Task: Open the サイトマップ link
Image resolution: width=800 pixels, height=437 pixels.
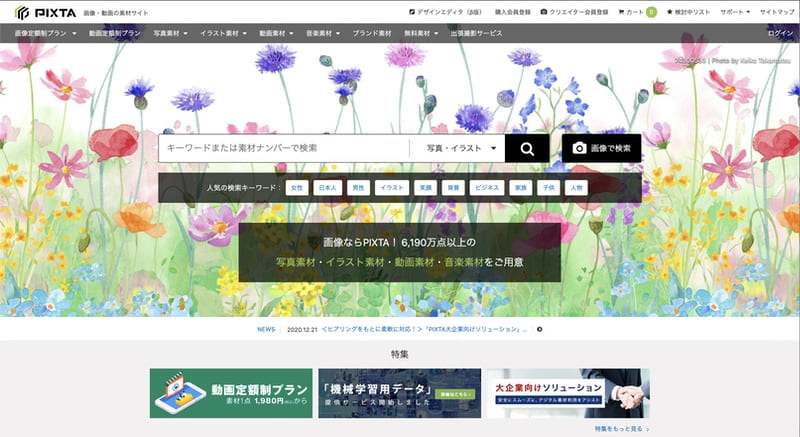Action: (777, 12)
